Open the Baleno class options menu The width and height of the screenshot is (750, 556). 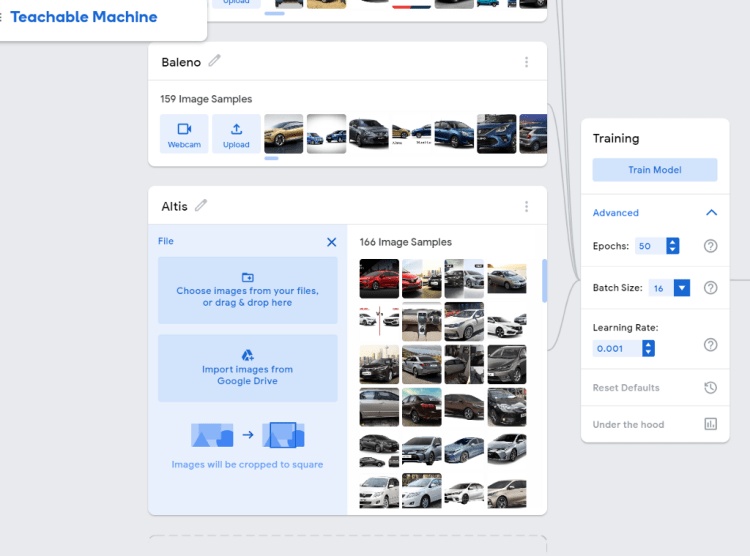(x=527, y=62)
